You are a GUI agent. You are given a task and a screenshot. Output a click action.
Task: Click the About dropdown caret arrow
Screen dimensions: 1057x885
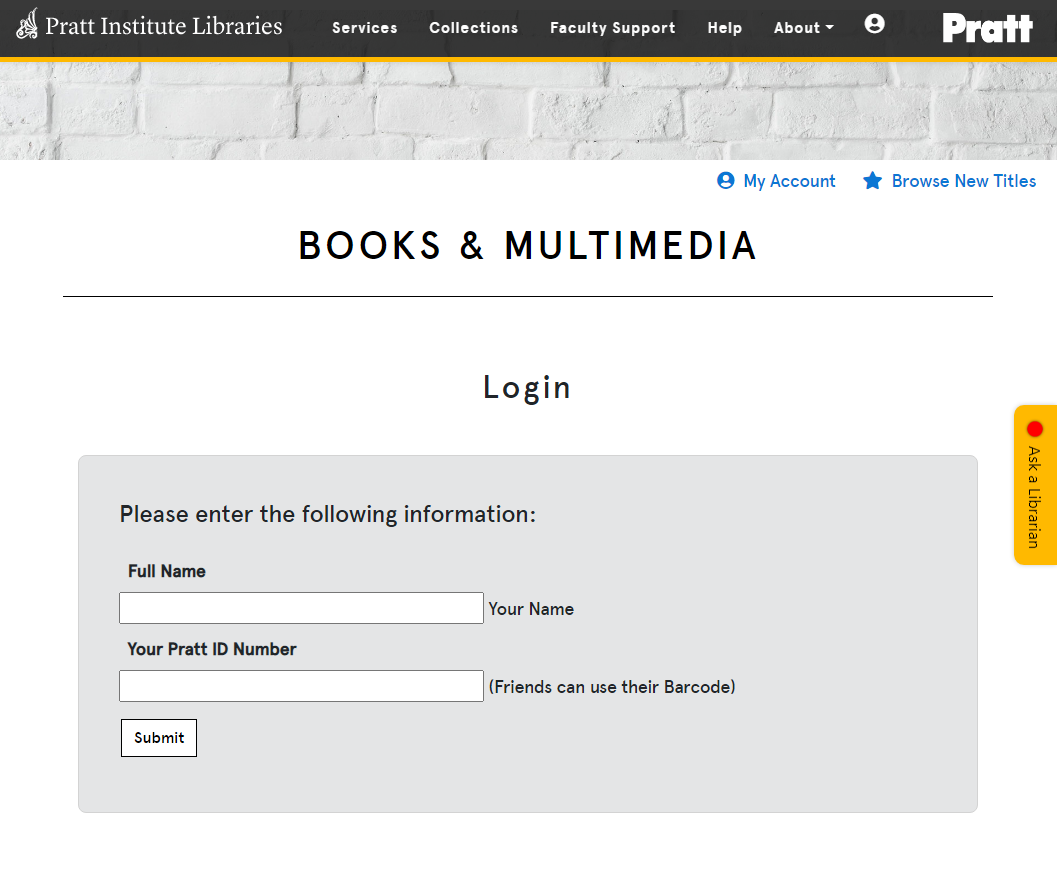[x=830, y=28]
